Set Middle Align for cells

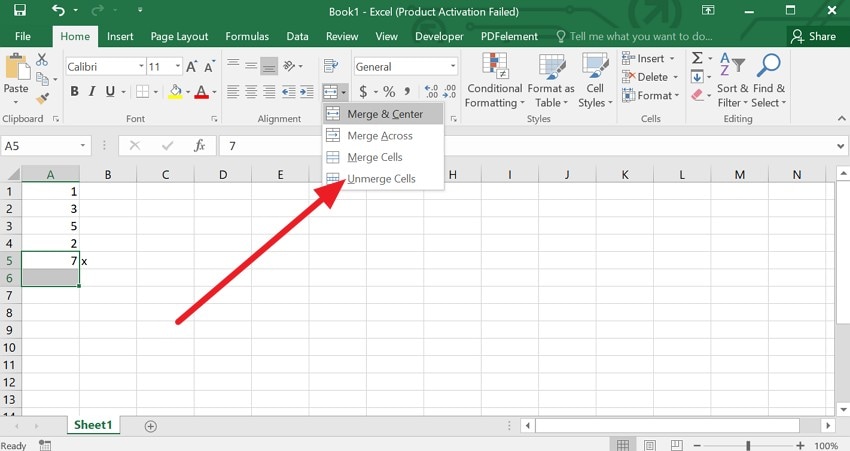[x=251, y=66]
